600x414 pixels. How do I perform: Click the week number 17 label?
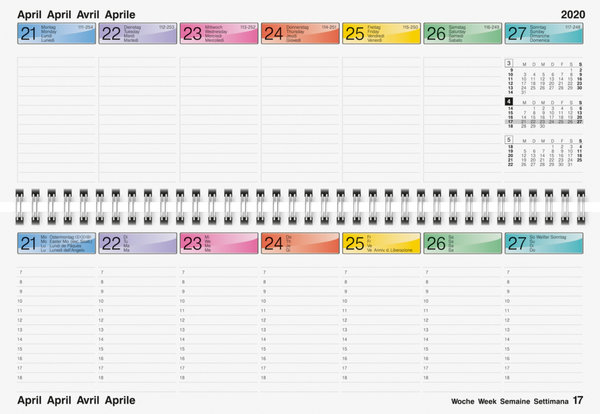577,400
